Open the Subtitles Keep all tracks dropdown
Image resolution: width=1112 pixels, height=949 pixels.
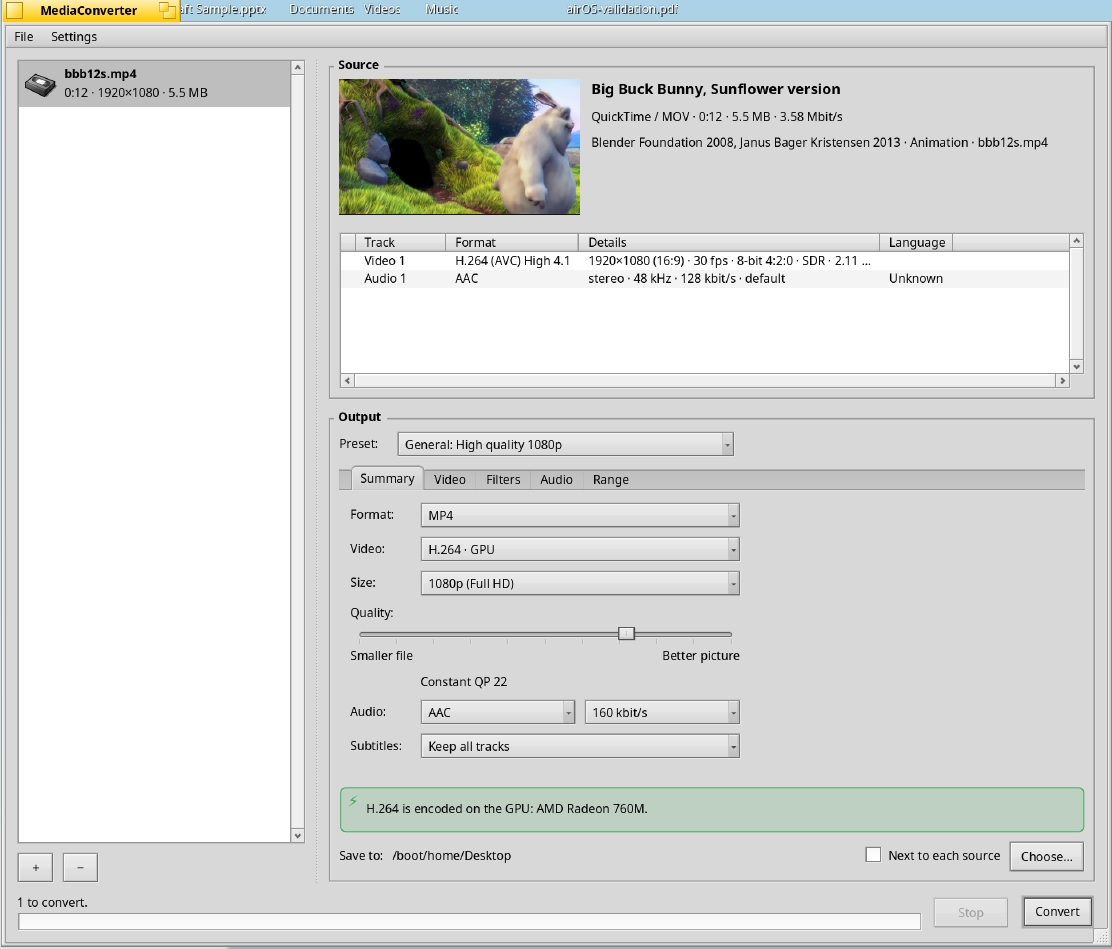pos(580,746)
